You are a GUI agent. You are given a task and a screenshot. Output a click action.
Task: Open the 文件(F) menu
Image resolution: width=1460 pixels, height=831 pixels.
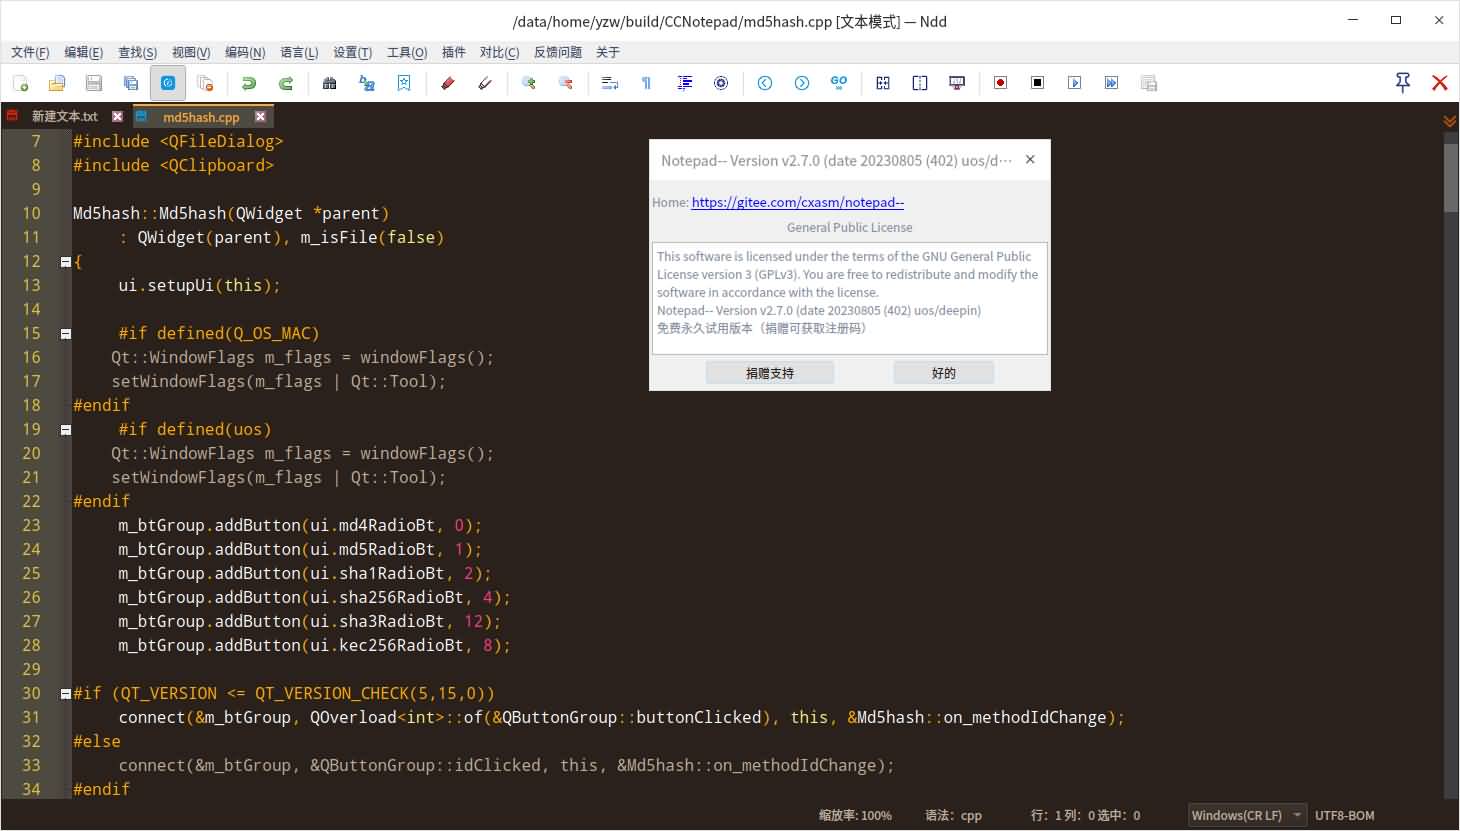29,52
